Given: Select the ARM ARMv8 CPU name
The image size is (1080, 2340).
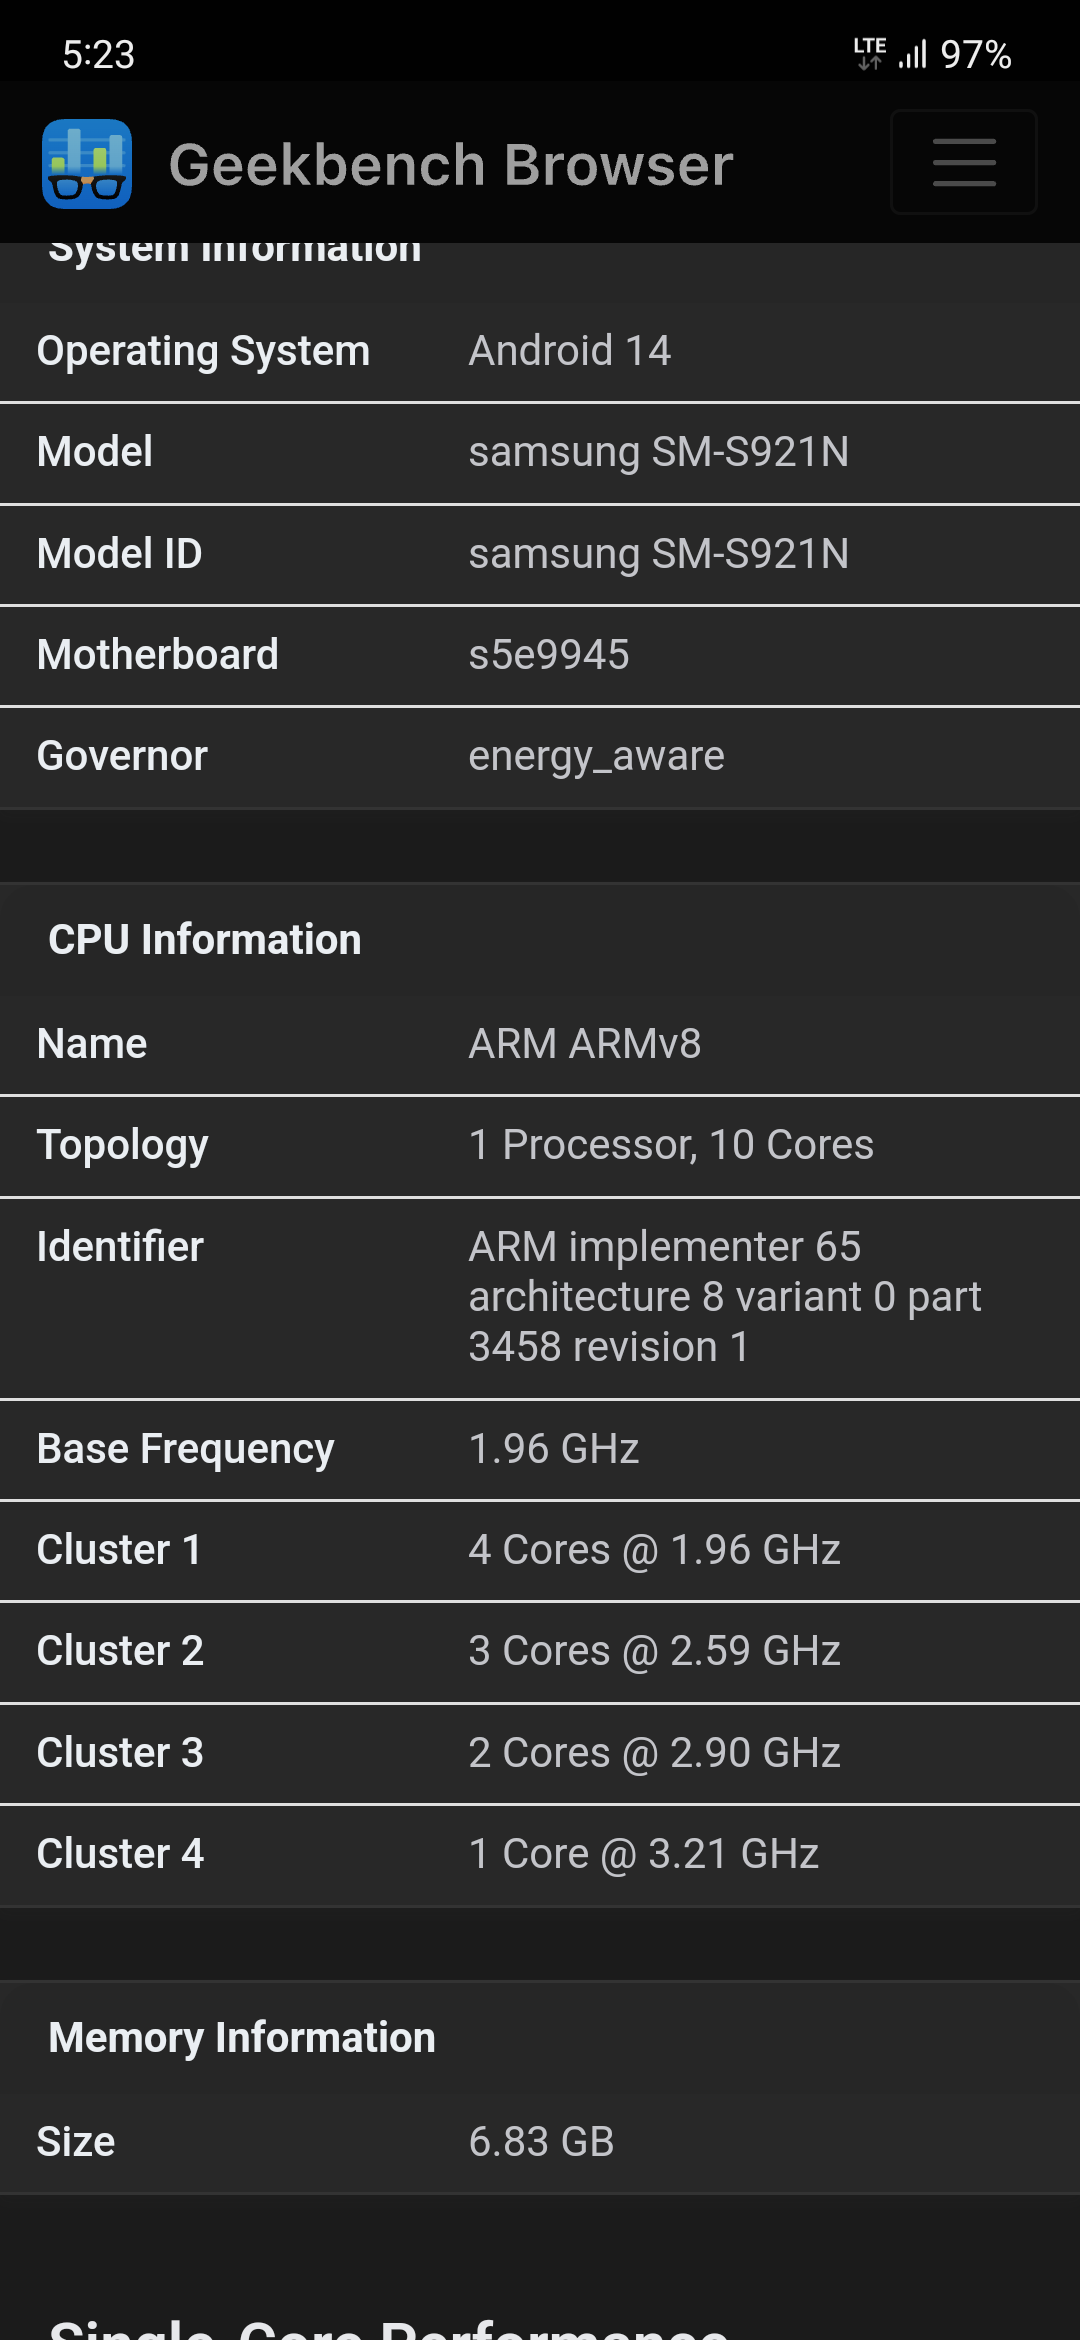Looking at the screenshot, I should (585, 1044).
